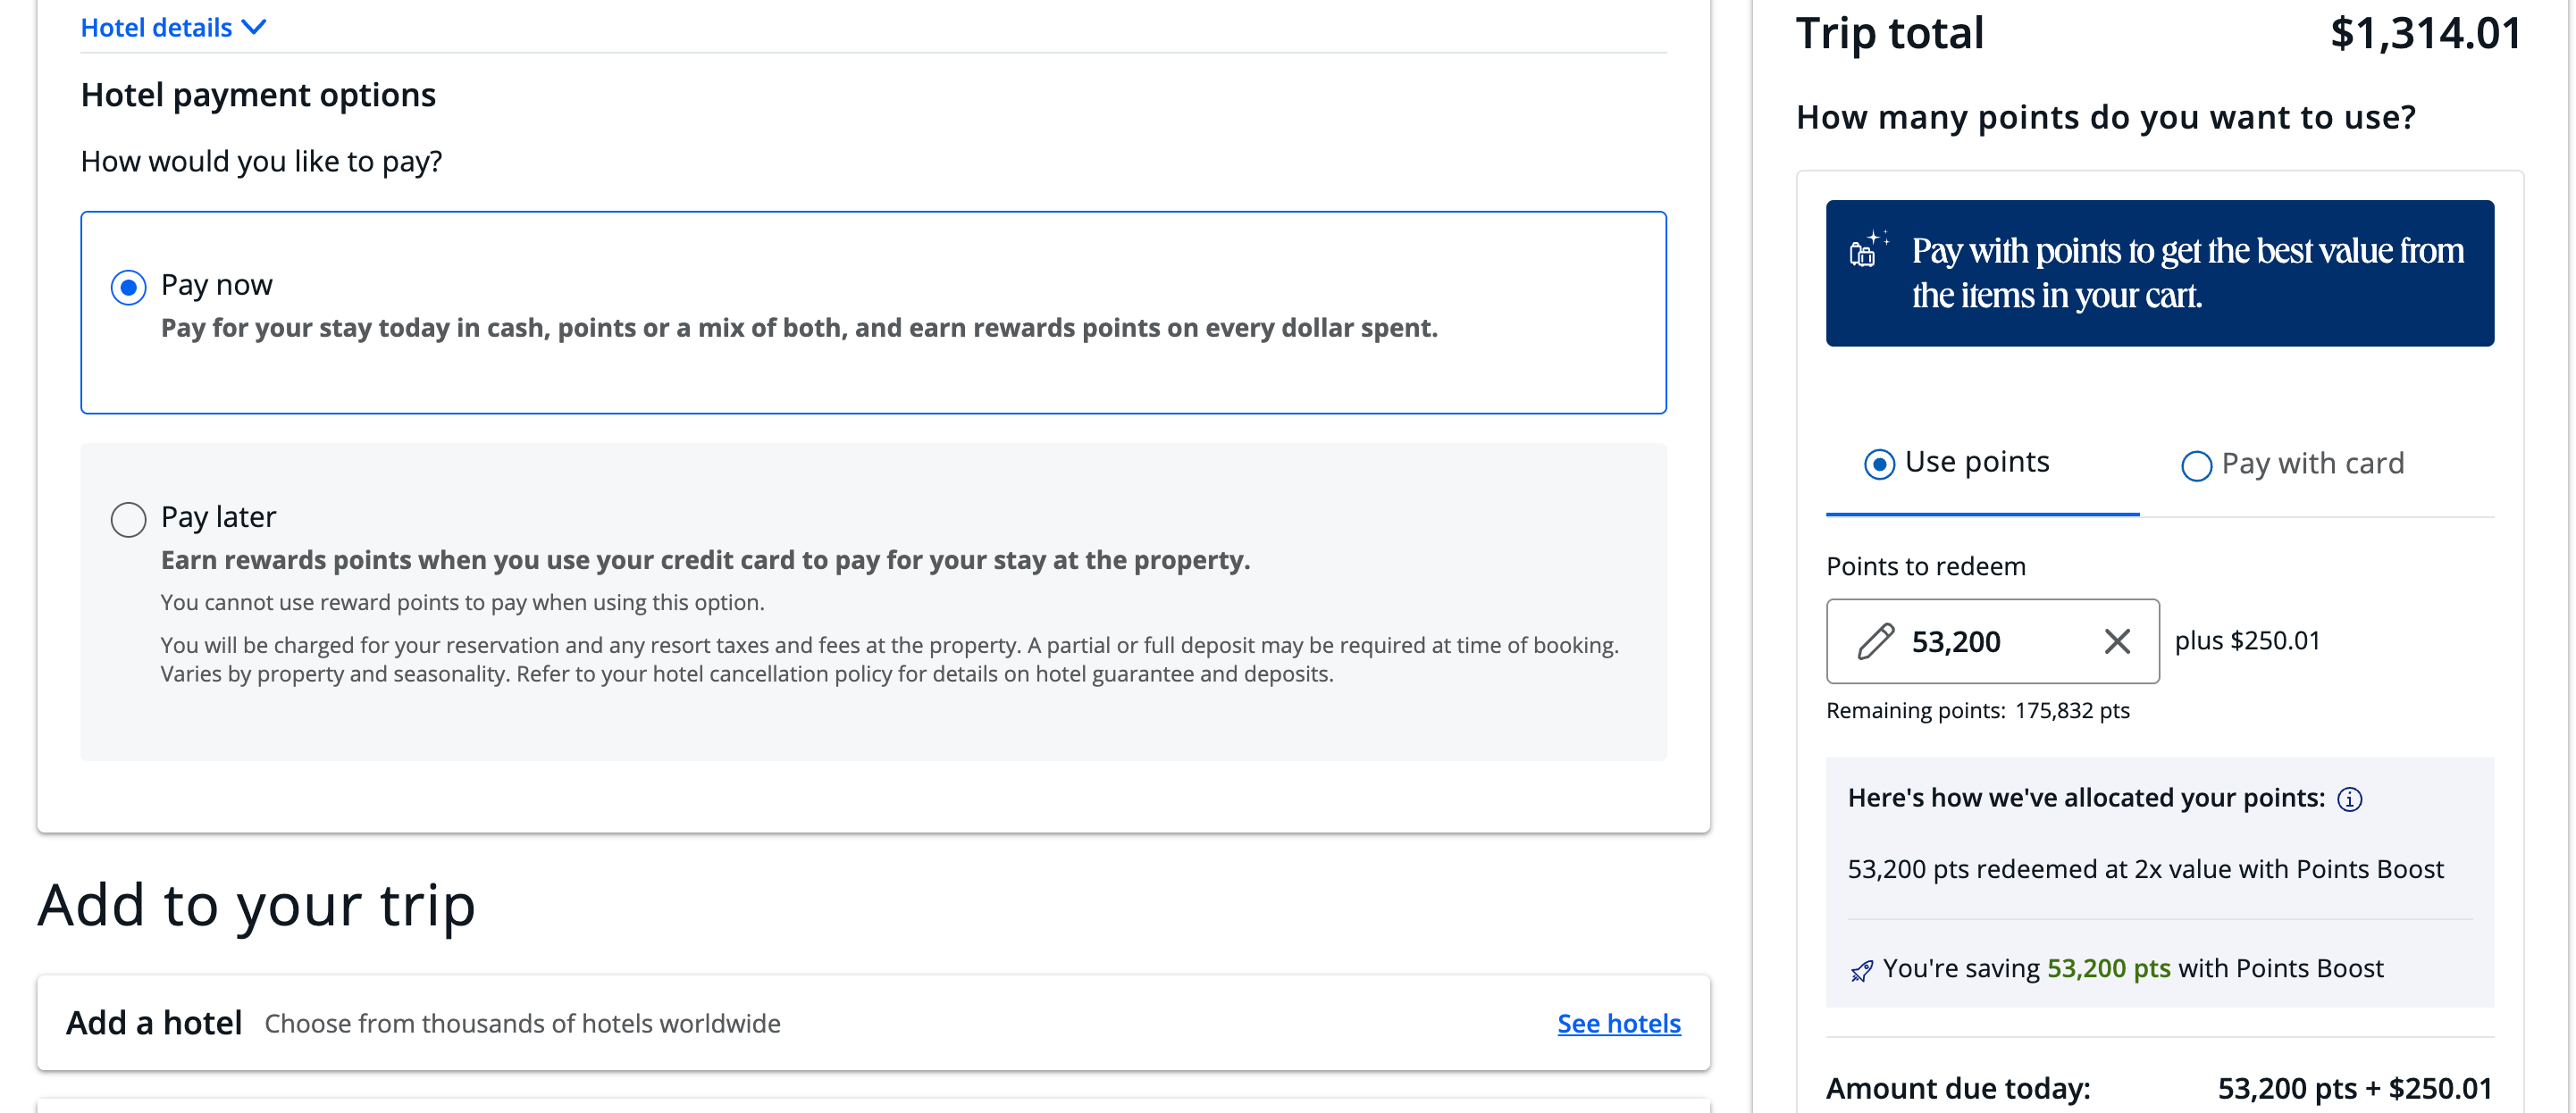This screenshot has width=2576, height=1113.
Task: Click the Hotel details link text
Action: (x=156, y=27)
